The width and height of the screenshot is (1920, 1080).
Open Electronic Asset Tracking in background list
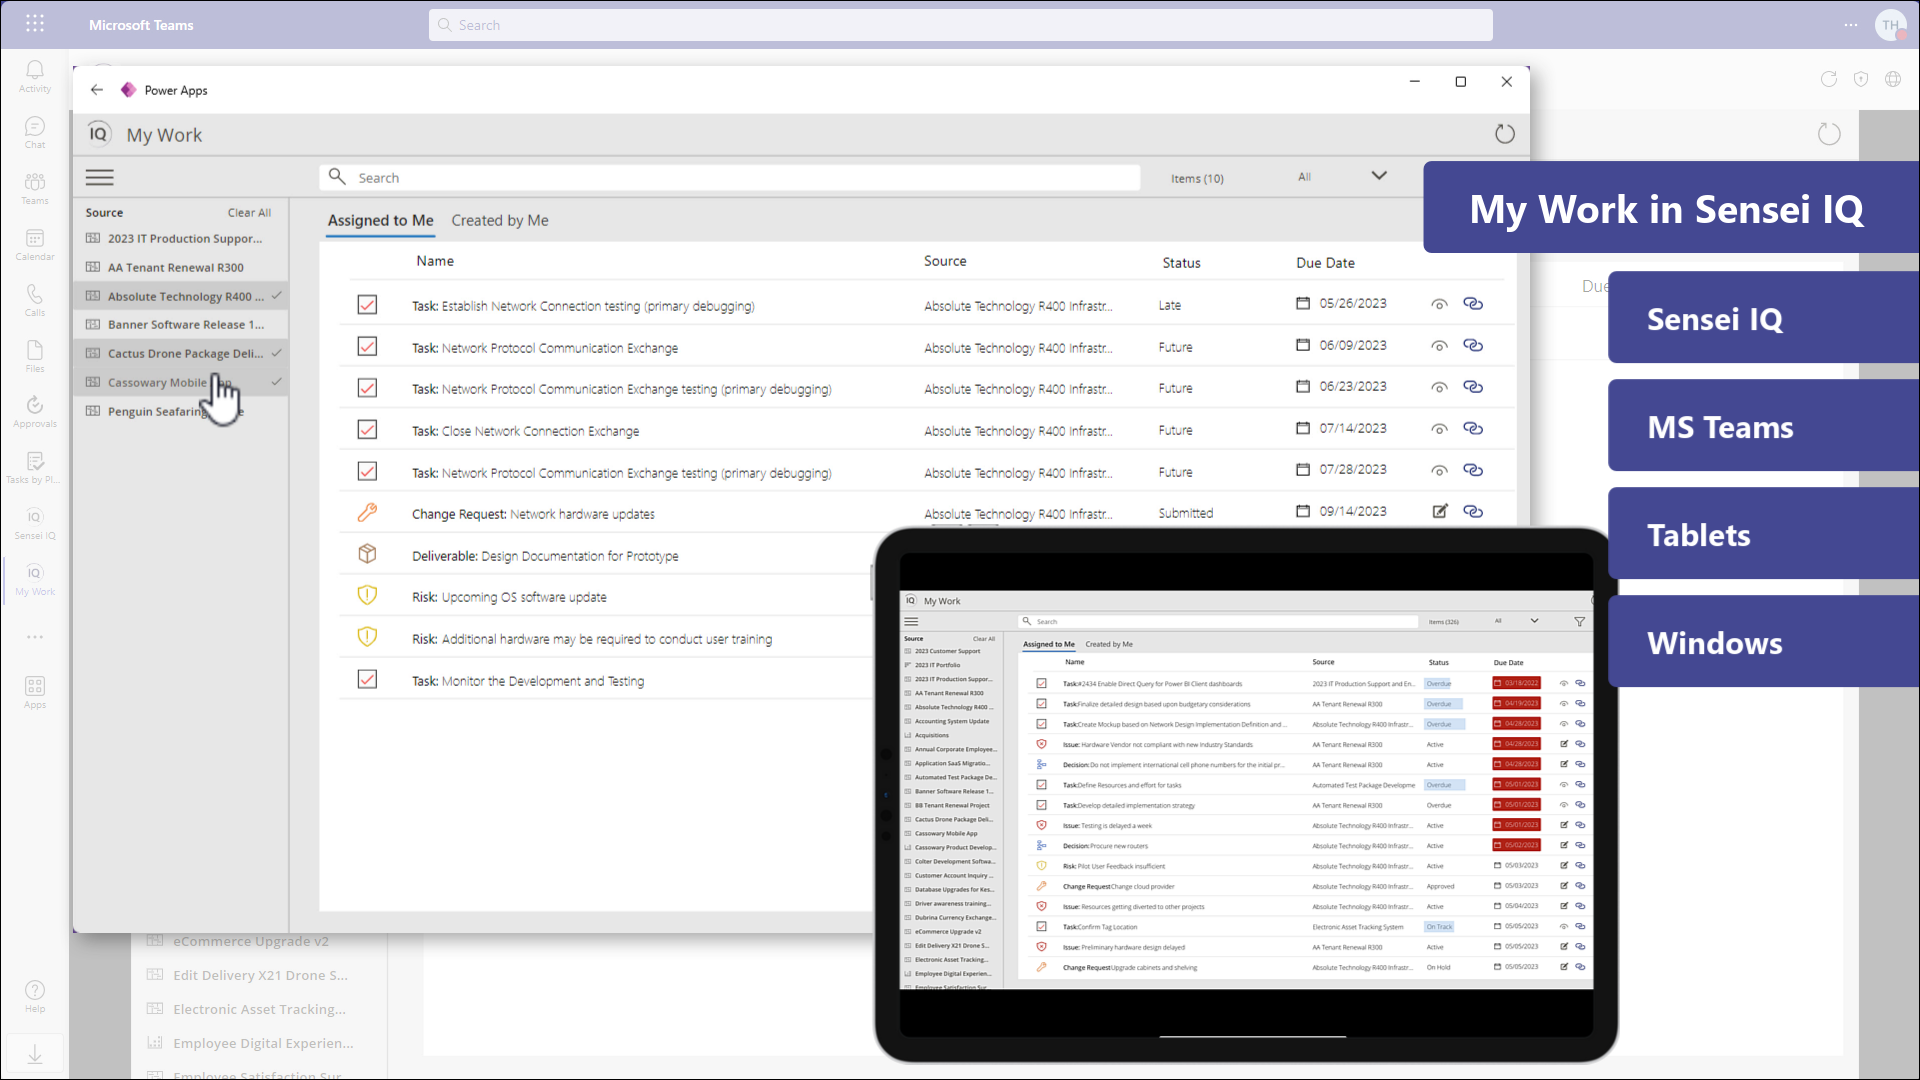[x=260, y=1009]
